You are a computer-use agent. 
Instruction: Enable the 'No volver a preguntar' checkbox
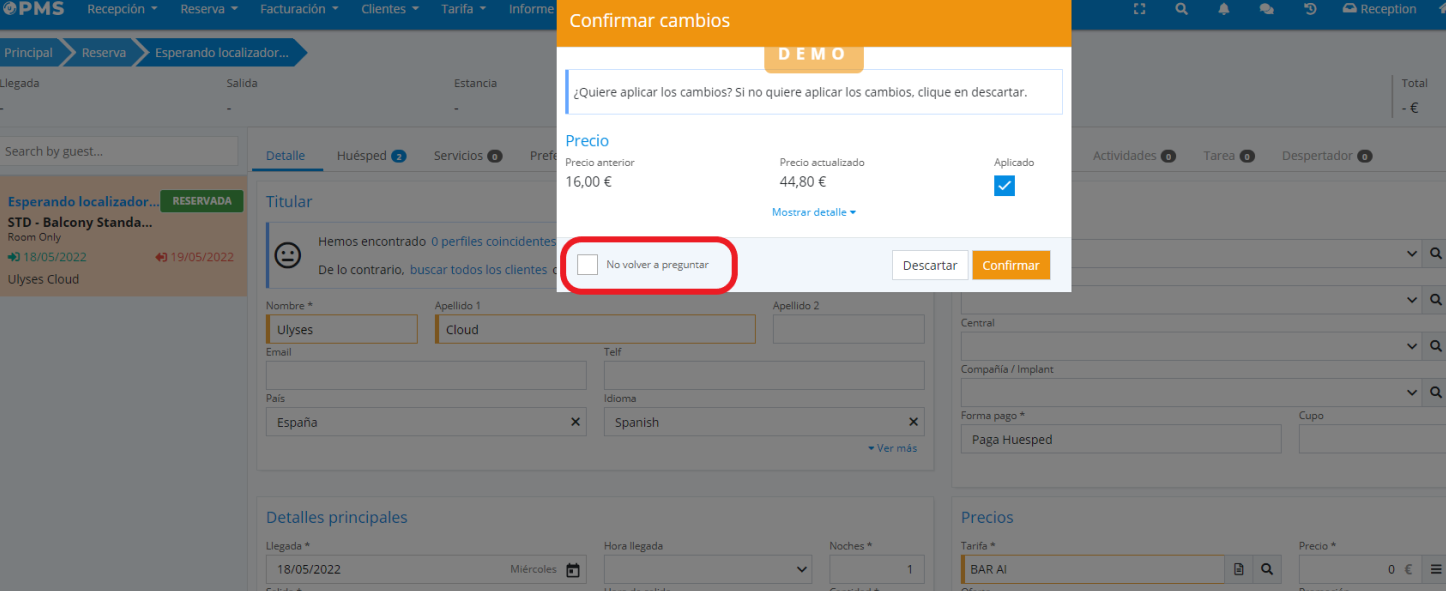tap(587, 264)
